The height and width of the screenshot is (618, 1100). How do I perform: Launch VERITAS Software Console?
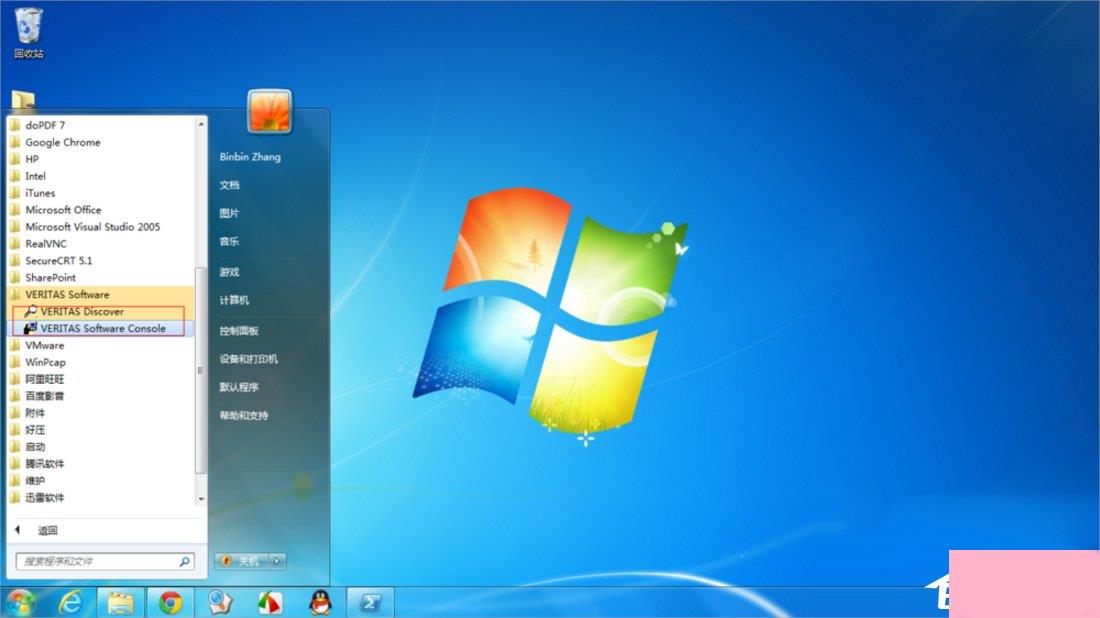(102, 328)
